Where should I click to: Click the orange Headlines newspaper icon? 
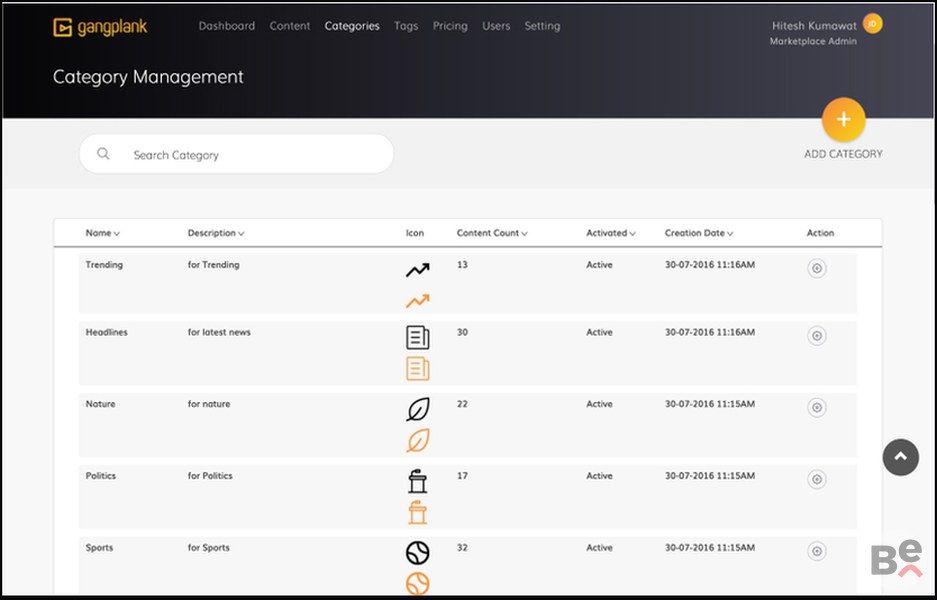[x=417, y=369]
